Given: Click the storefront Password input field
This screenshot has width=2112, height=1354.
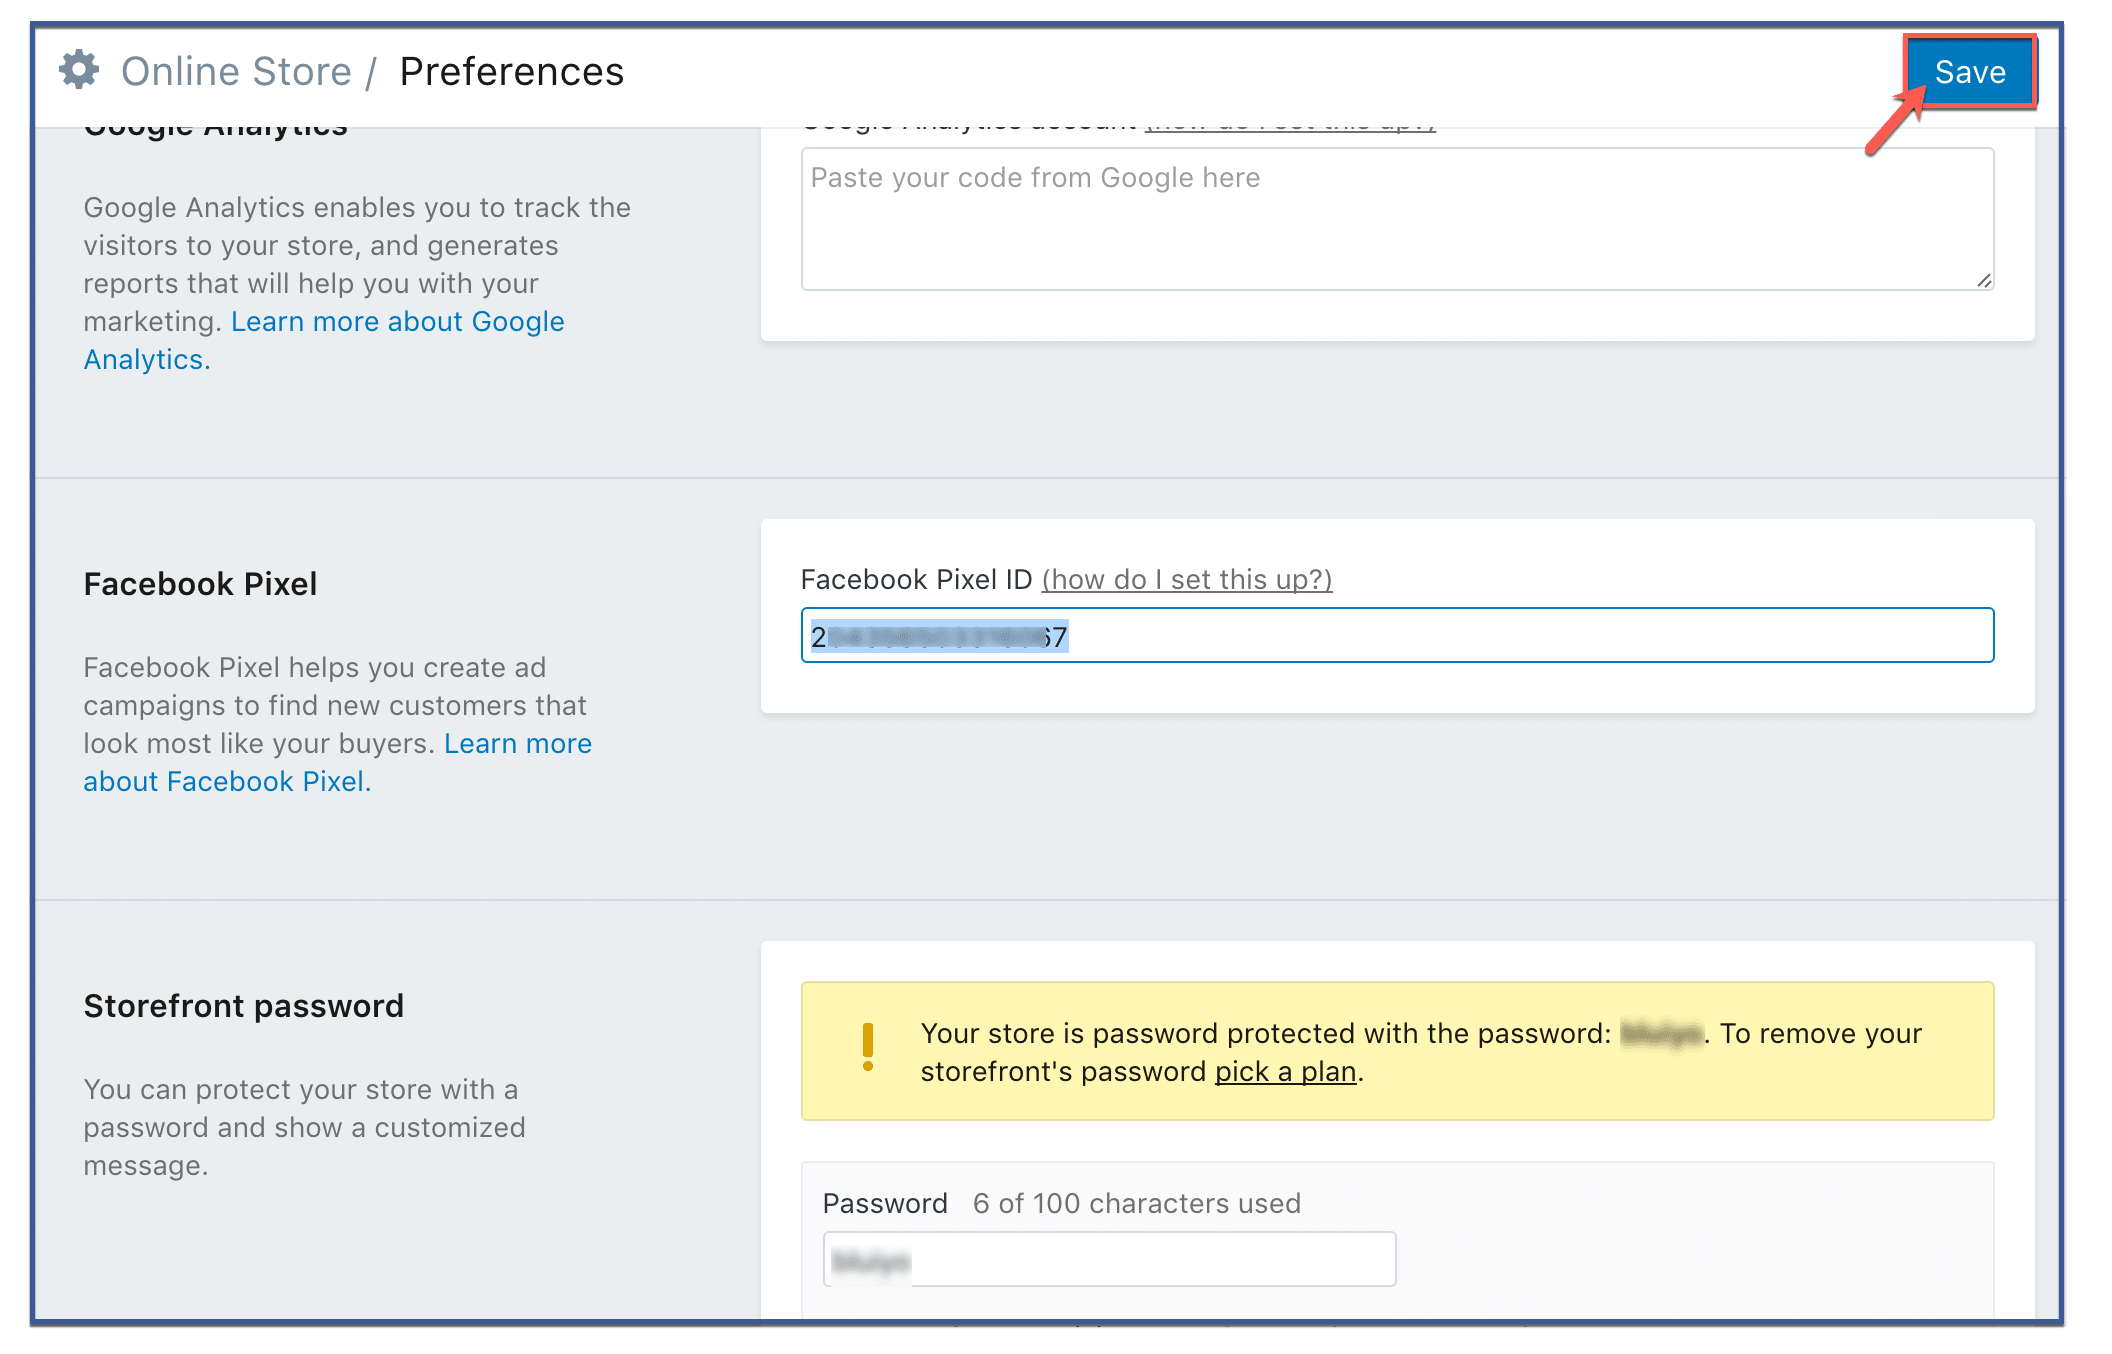Looking at the screenshot, I should pyautogui.click(x=1109, y=1258).
